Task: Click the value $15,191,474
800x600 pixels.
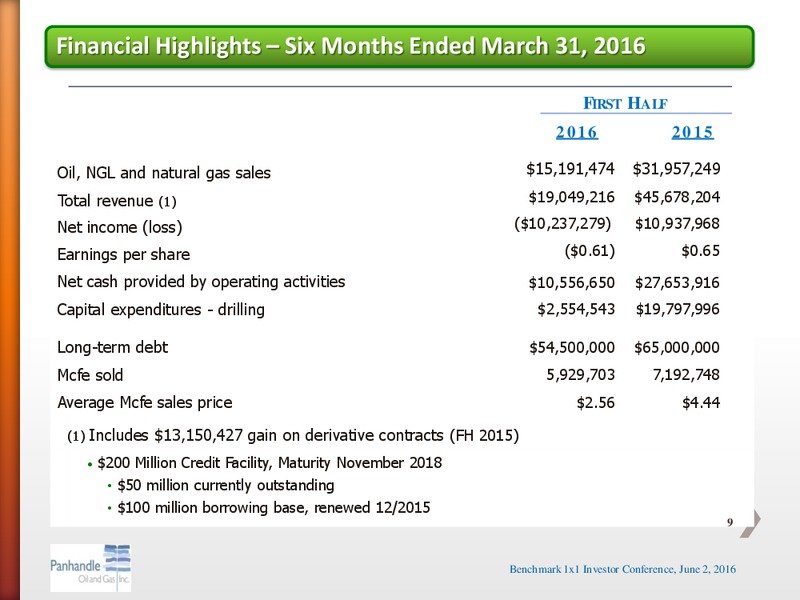Action: tap(570, 169)
